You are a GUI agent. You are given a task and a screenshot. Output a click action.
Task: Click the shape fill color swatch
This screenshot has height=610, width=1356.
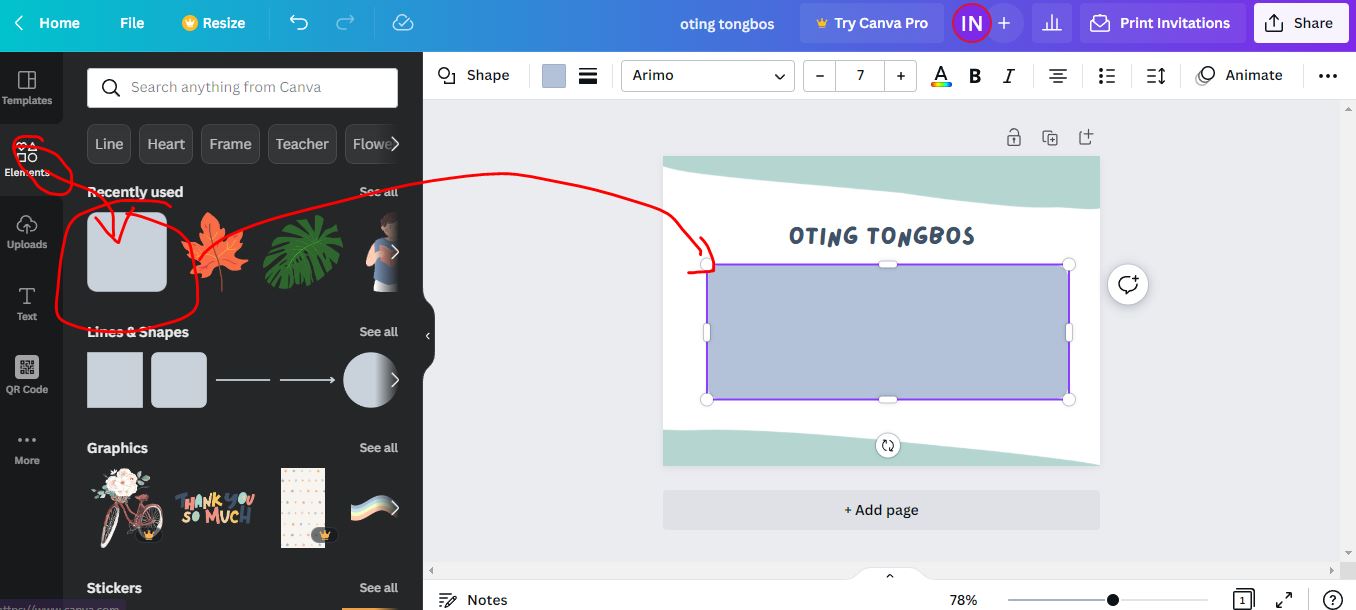tap(553, 75)
